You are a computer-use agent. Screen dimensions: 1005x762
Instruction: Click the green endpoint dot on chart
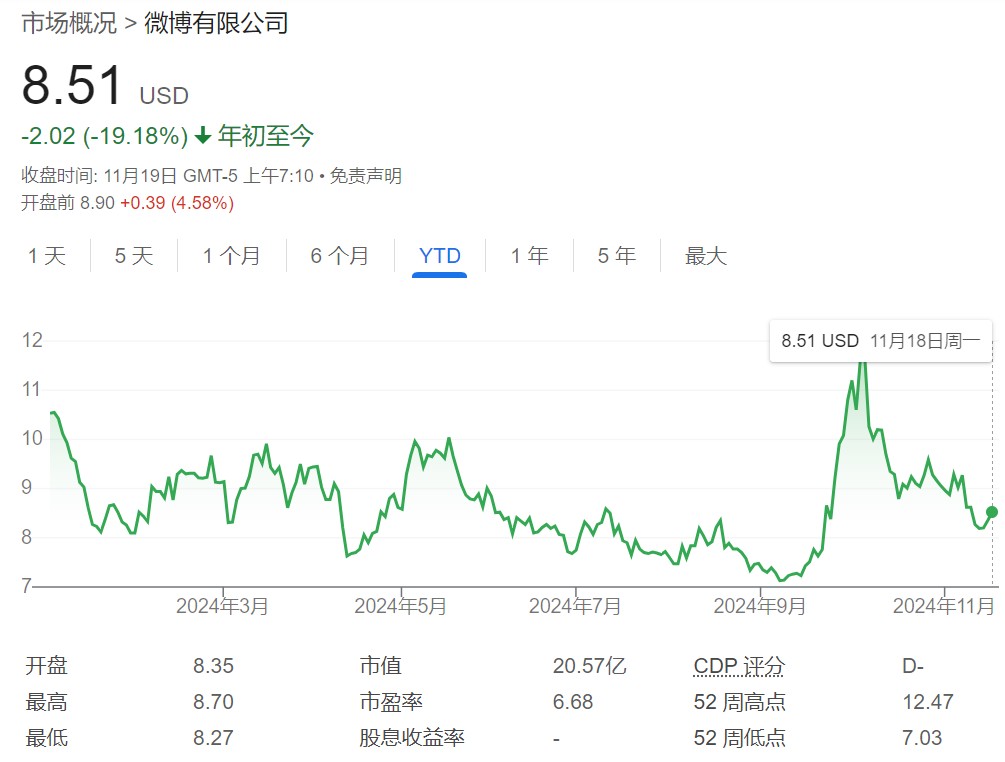(x=992, y=512)
